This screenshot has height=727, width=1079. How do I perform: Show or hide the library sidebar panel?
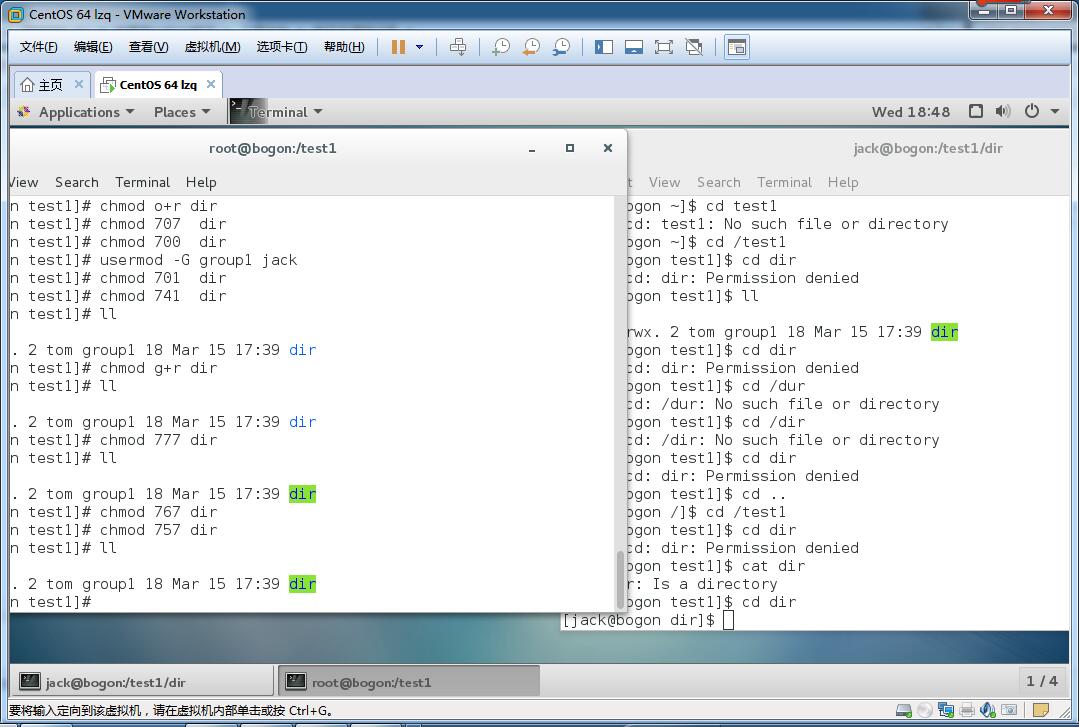[x=603, y=47]
